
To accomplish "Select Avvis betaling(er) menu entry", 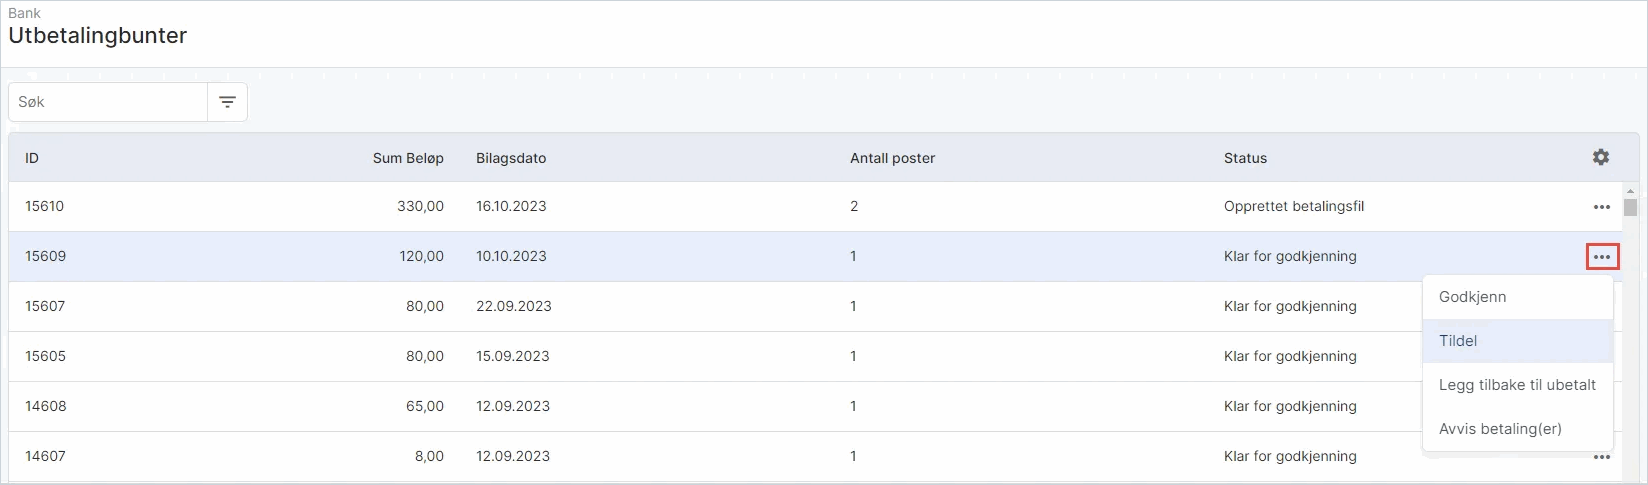I will [x=1517, y=429].
